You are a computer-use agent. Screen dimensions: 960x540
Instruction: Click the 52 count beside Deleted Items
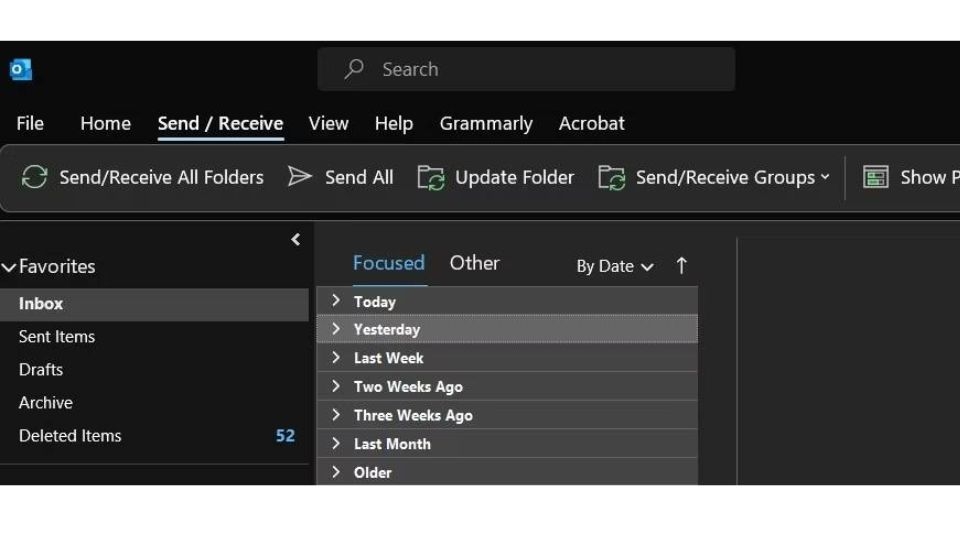pyautogui.click(x=285, y=436)
